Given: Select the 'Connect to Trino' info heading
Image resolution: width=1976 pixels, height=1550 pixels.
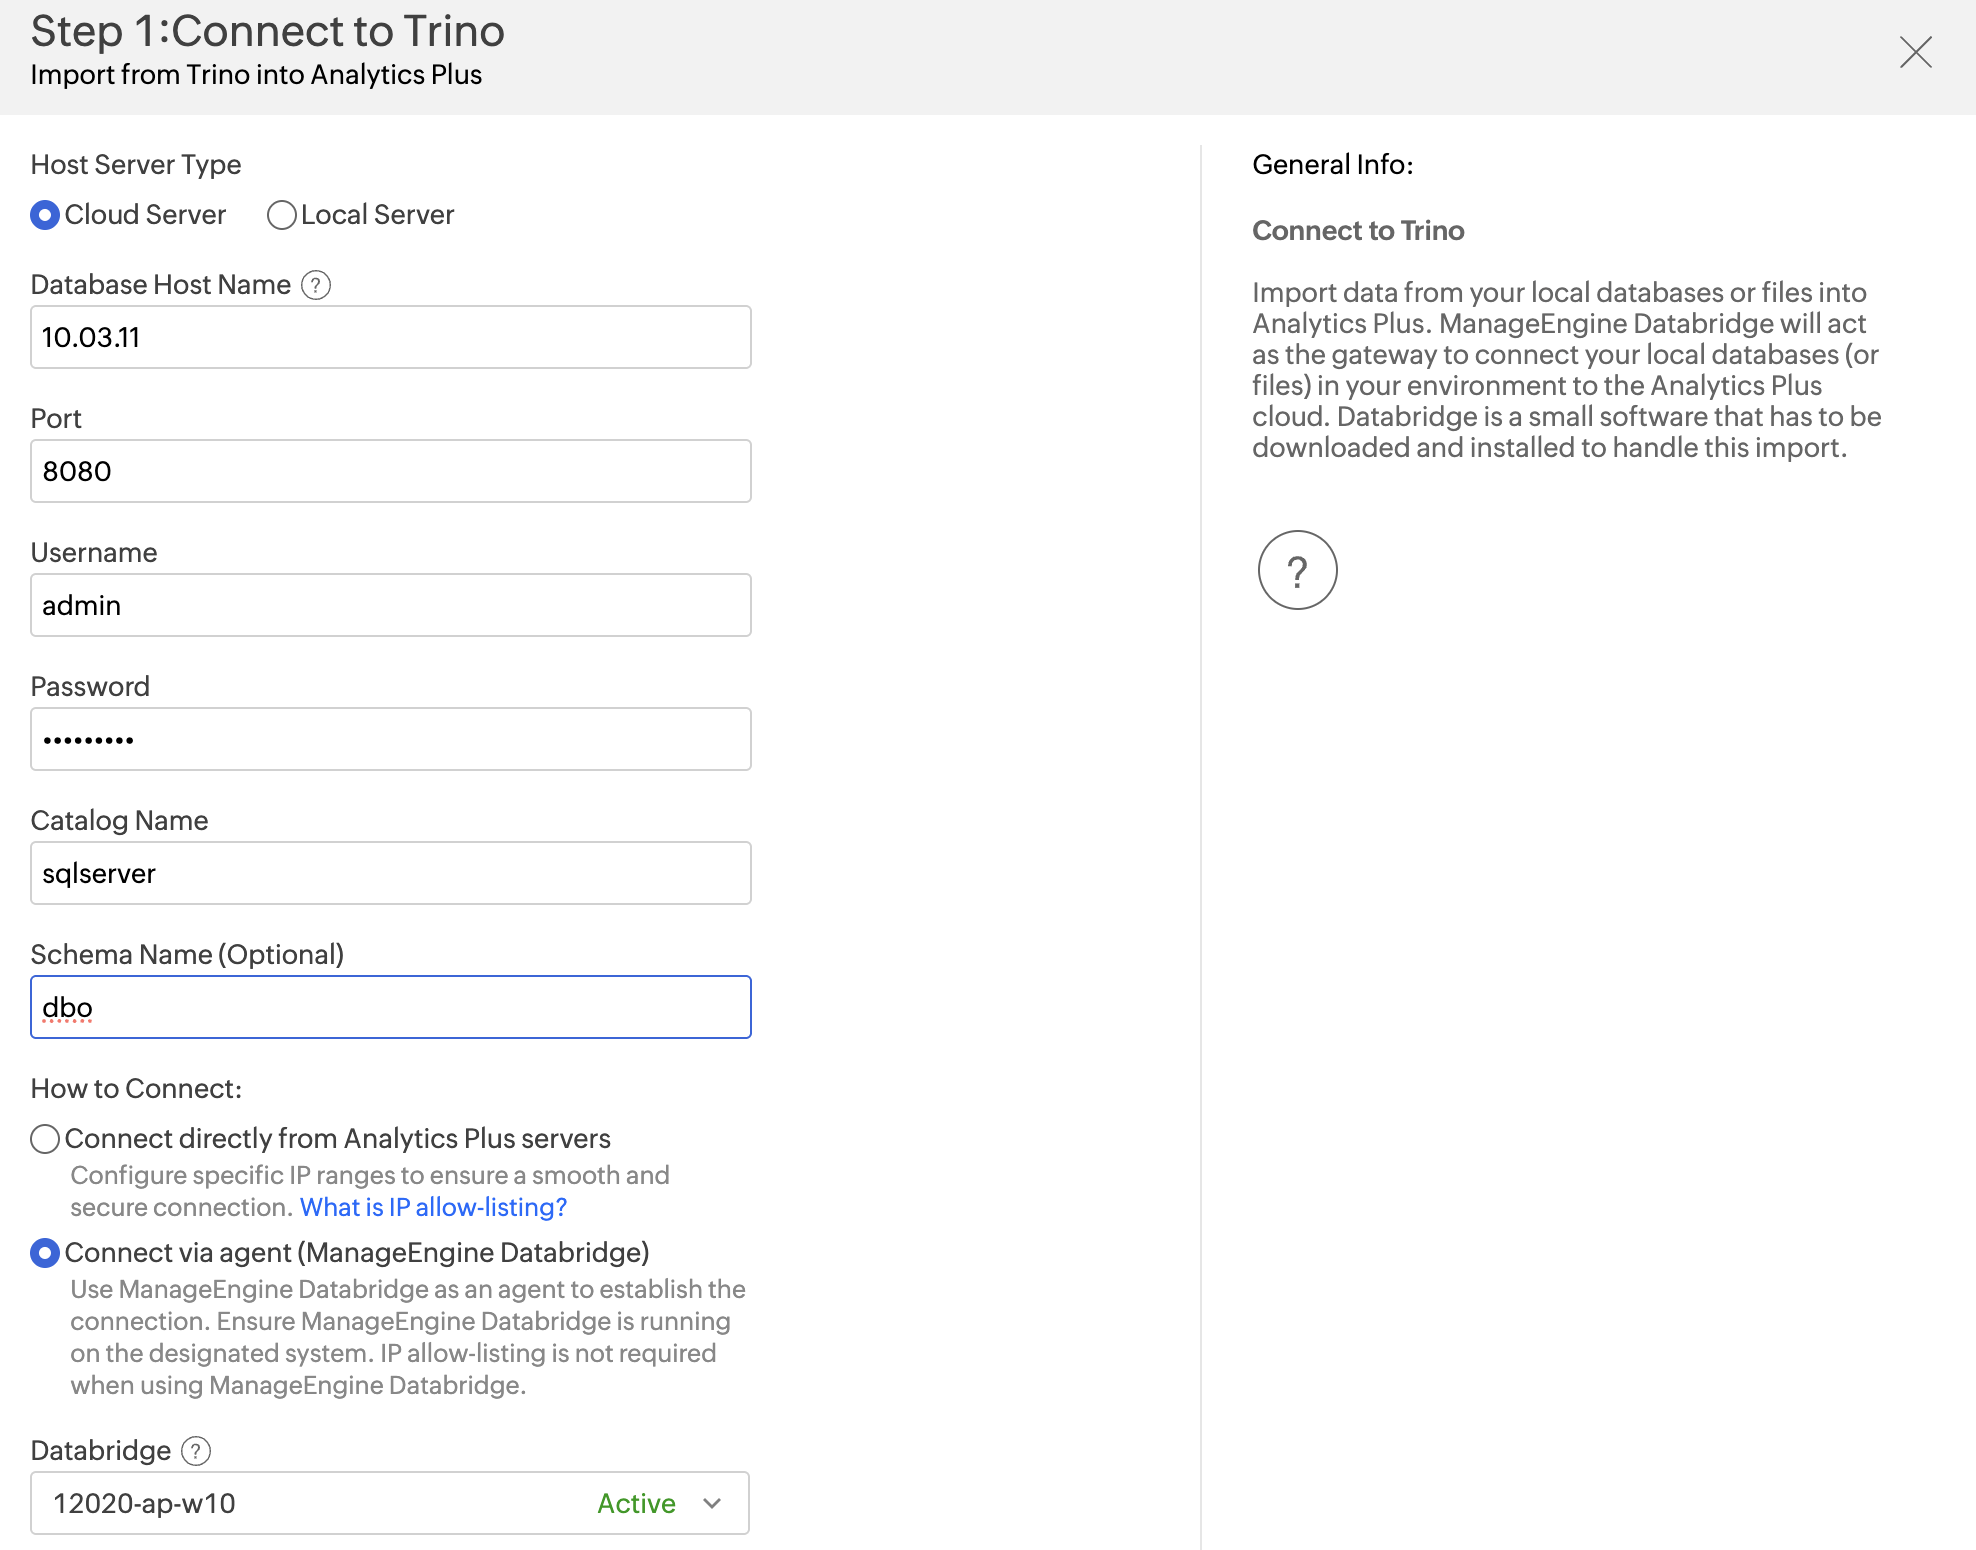Looking at the screenshot, I should [1358, 231].
